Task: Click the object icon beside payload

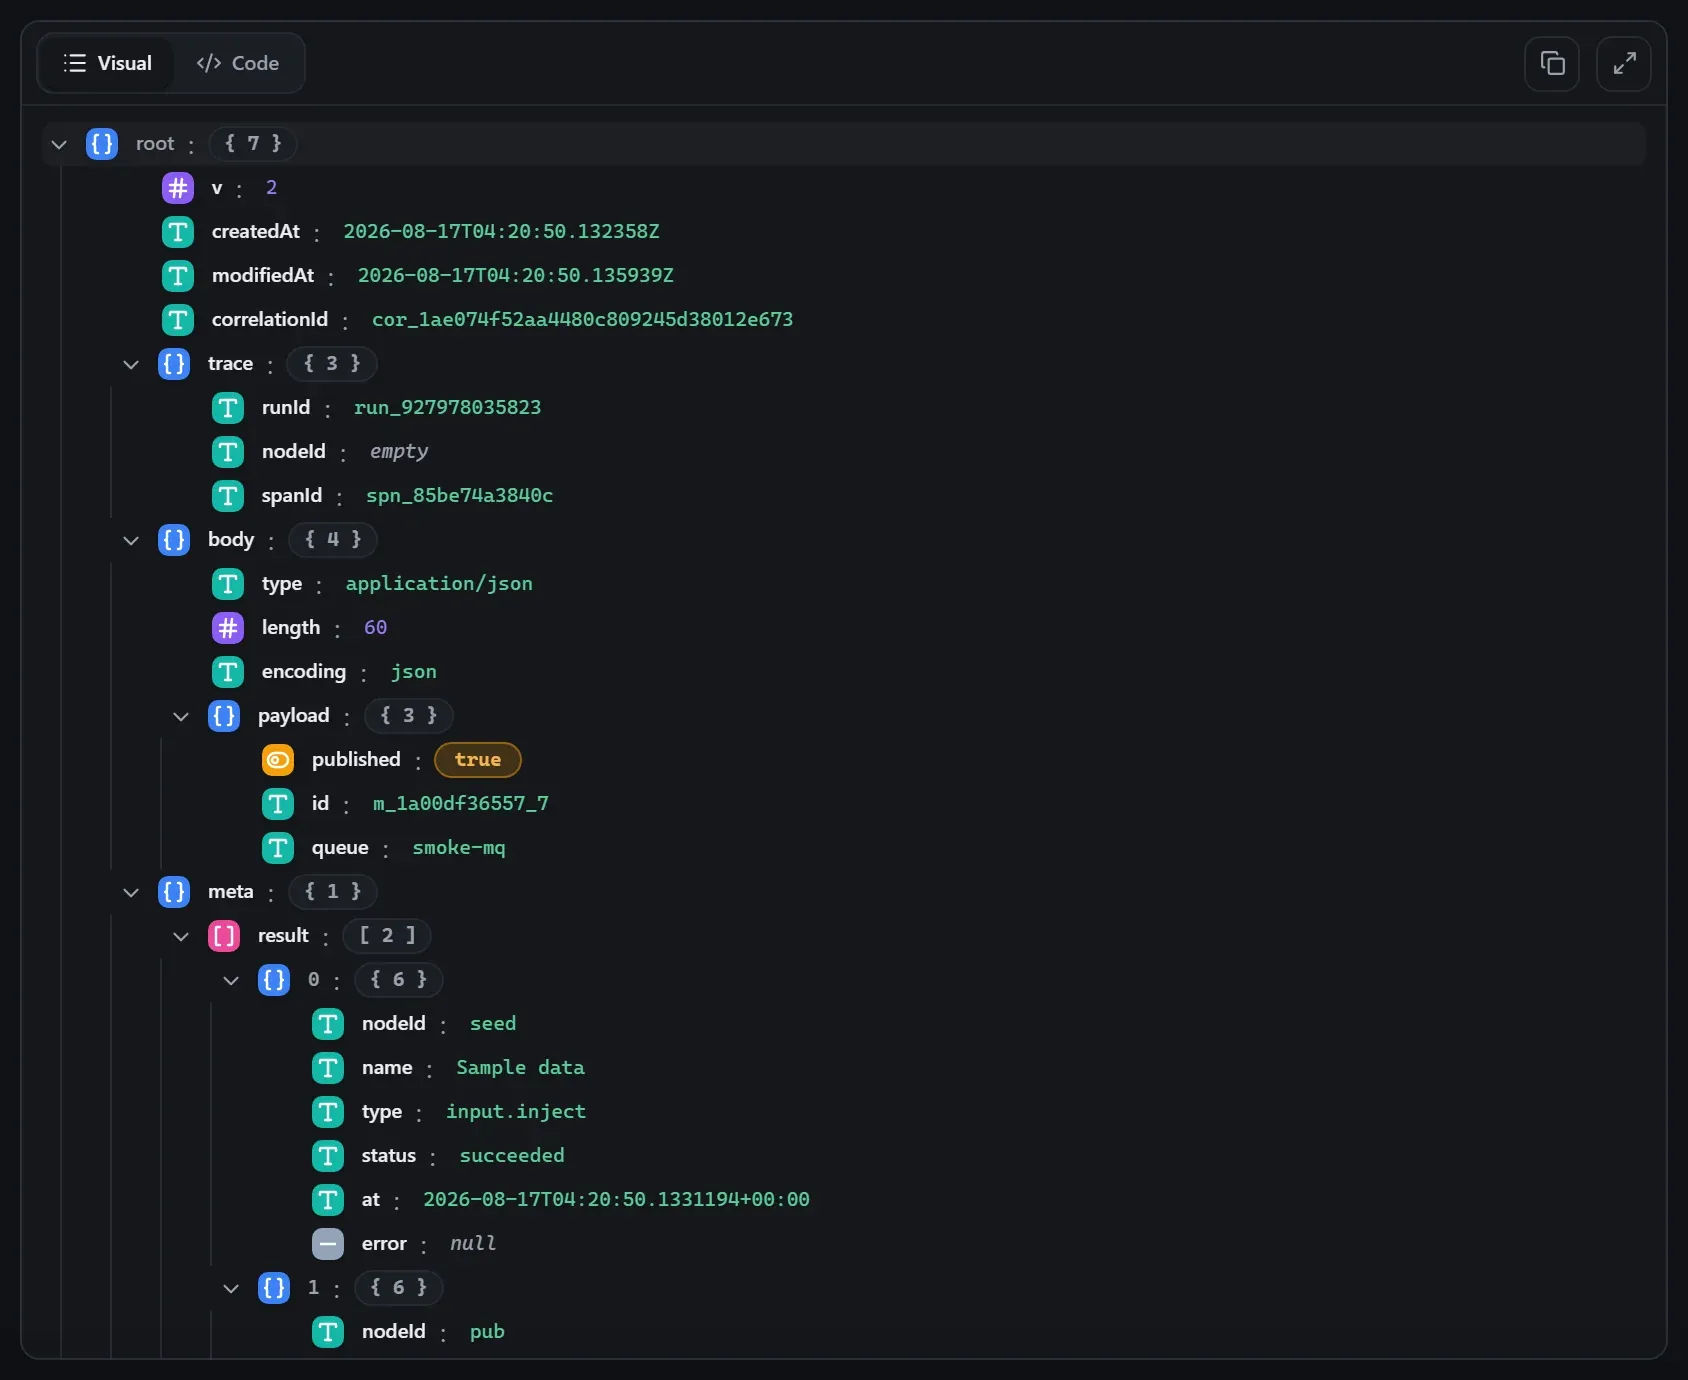Action: pos(224,716)
